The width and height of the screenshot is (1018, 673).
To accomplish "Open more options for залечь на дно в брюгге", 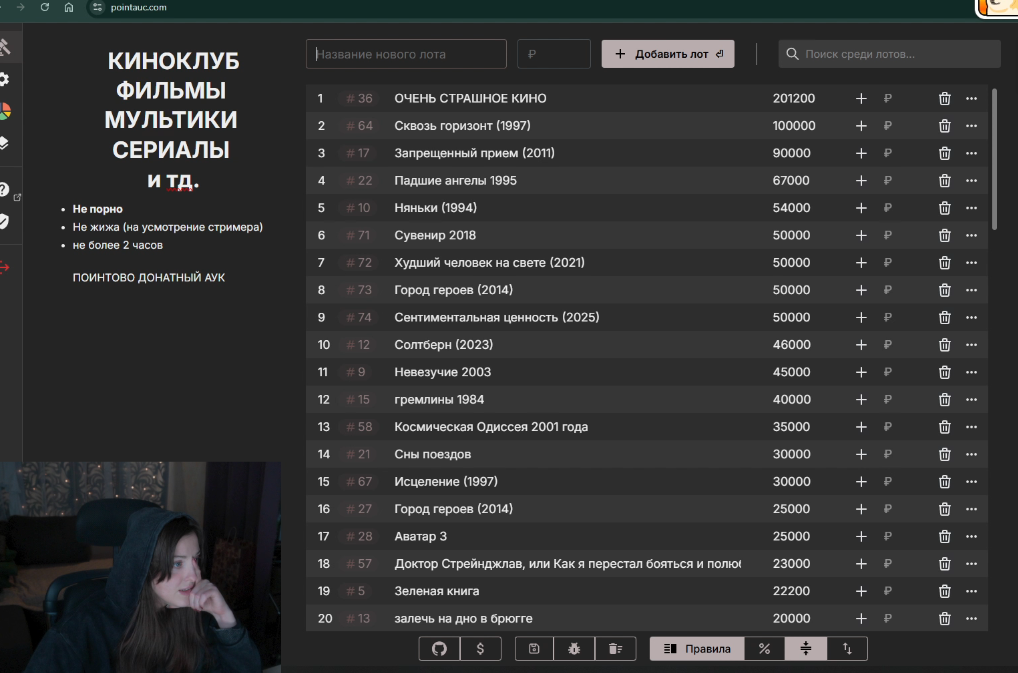I will click(x=971, y=618).
